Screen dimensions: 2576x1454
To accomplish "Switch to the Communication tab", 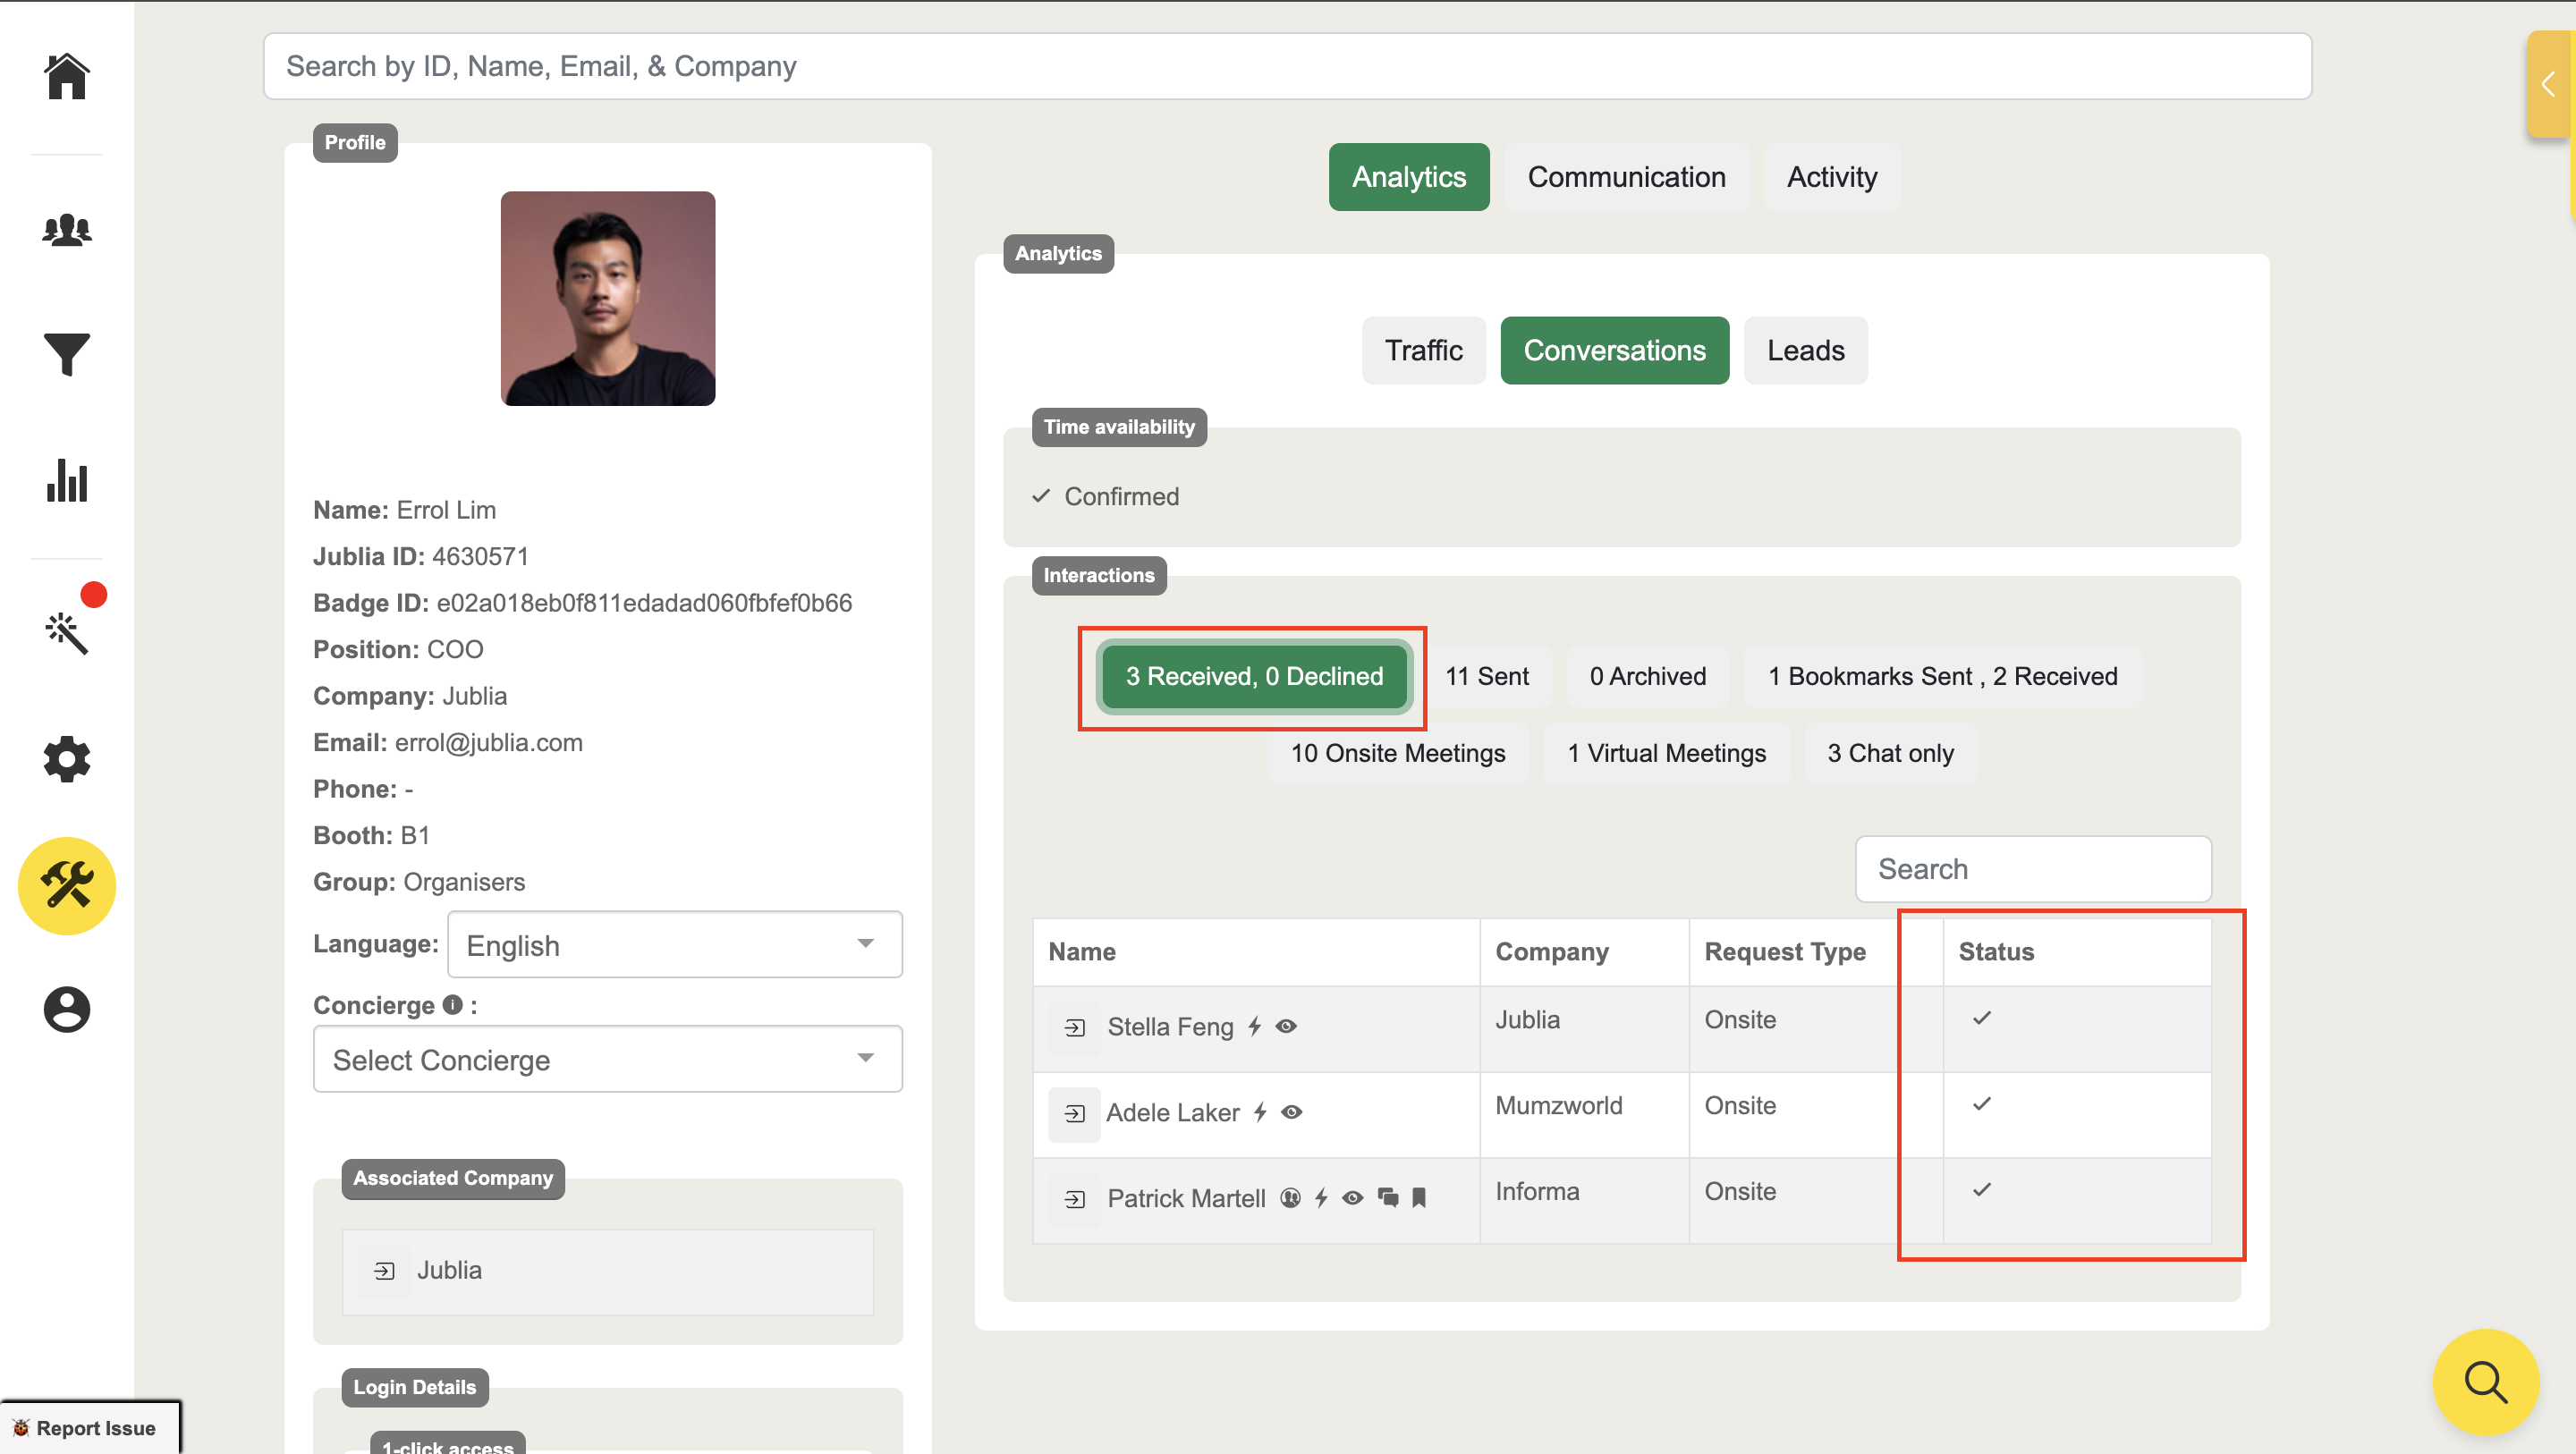I will 1626,177.
